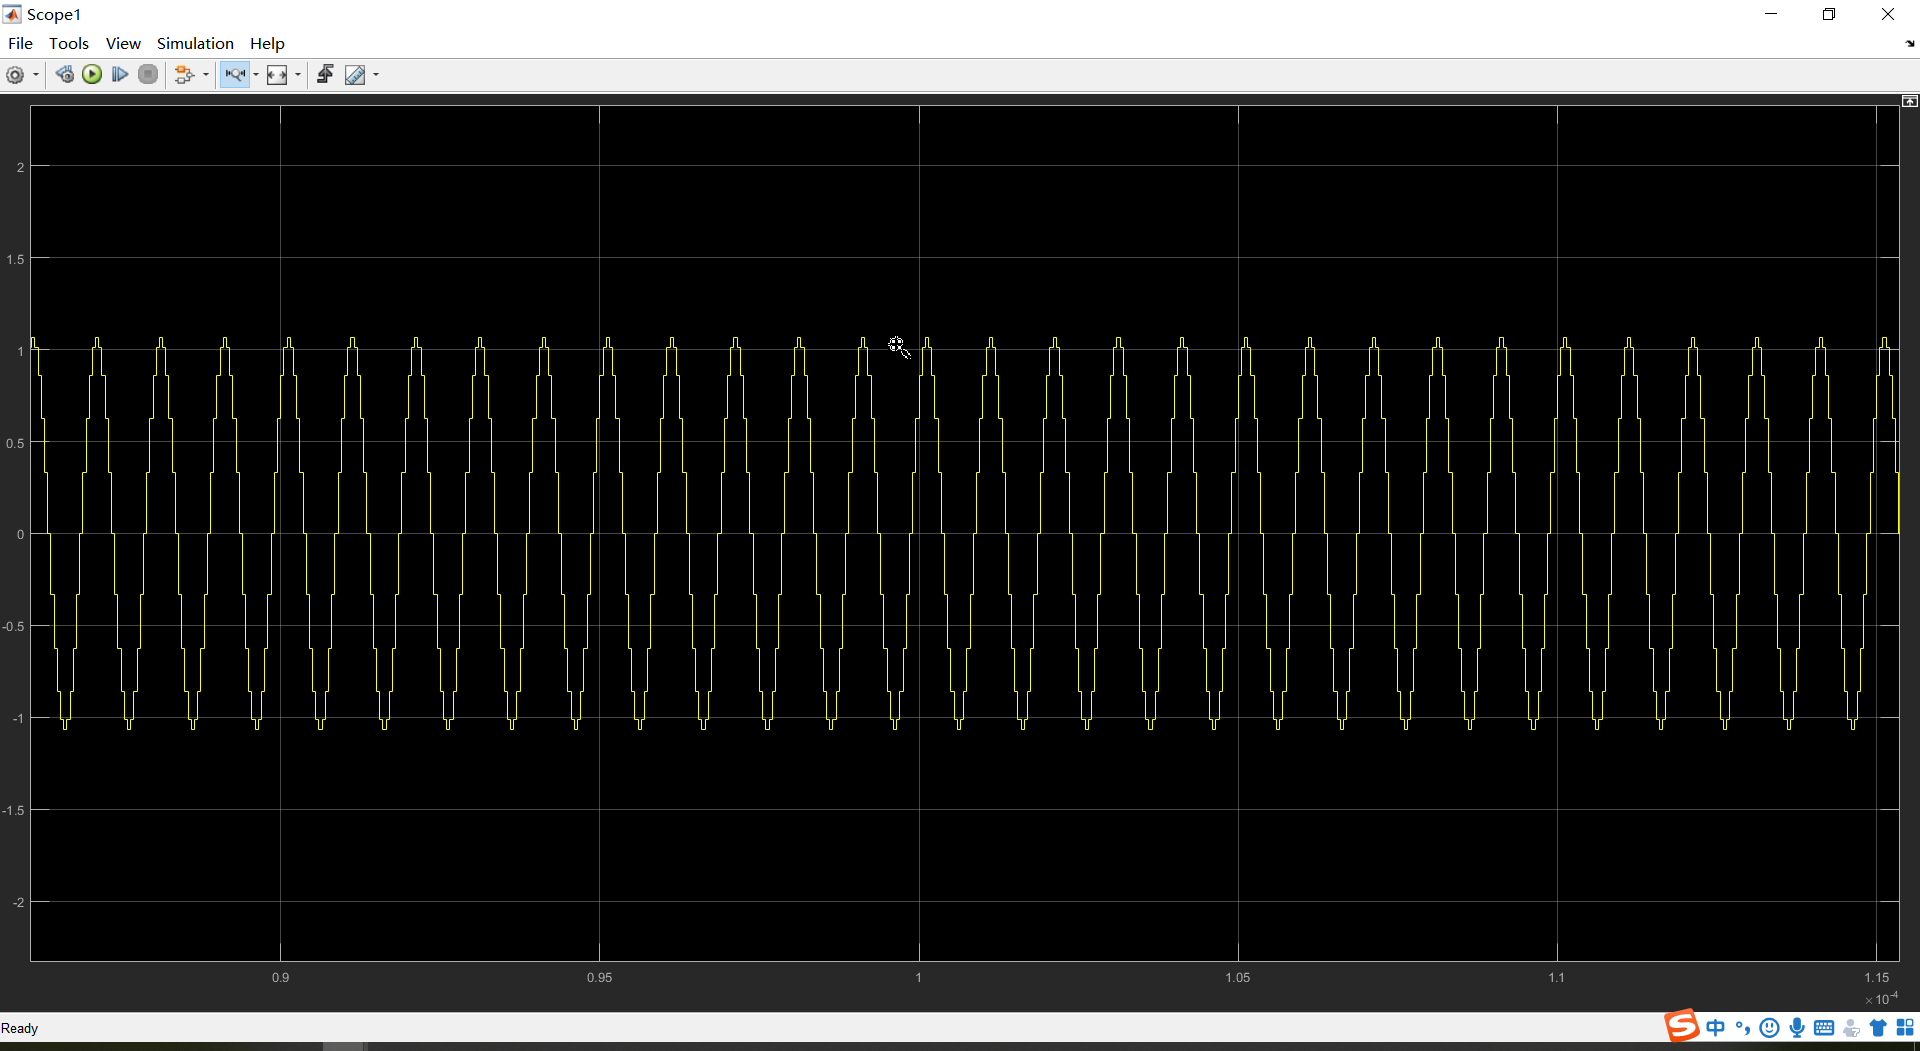Step forward the simulation

click(x=120, y=74)
